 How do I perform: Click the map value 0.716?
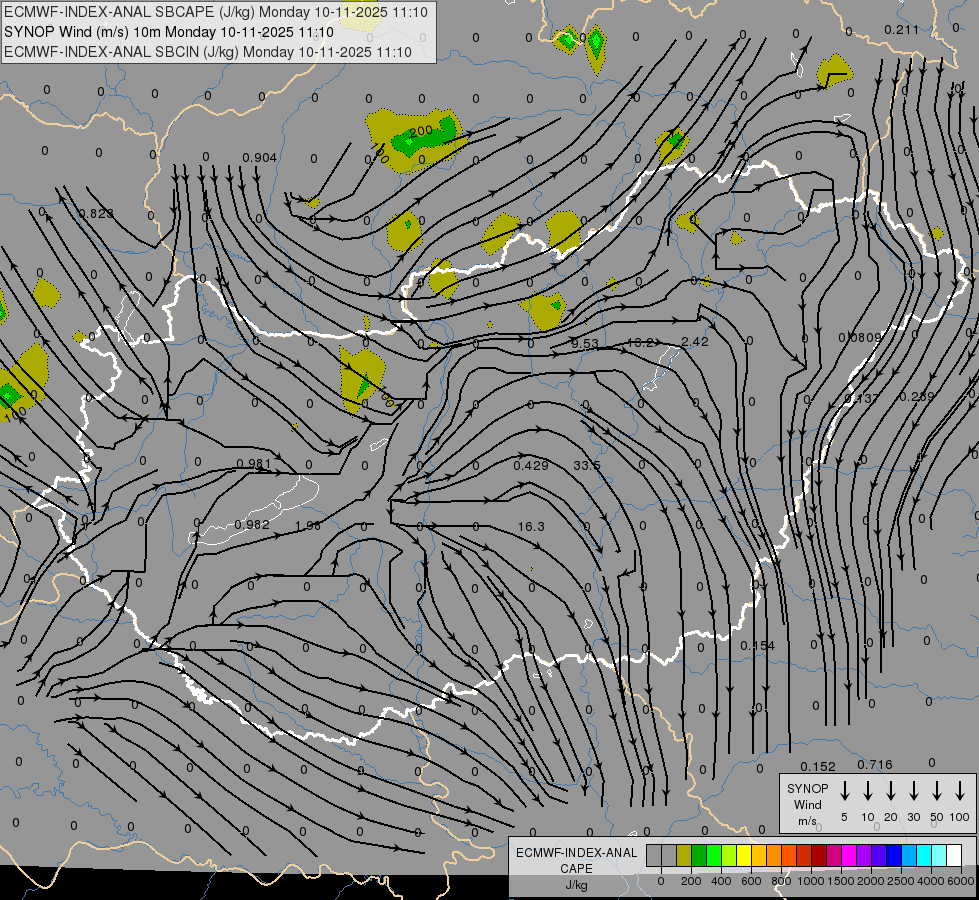(x=875, y=764)
